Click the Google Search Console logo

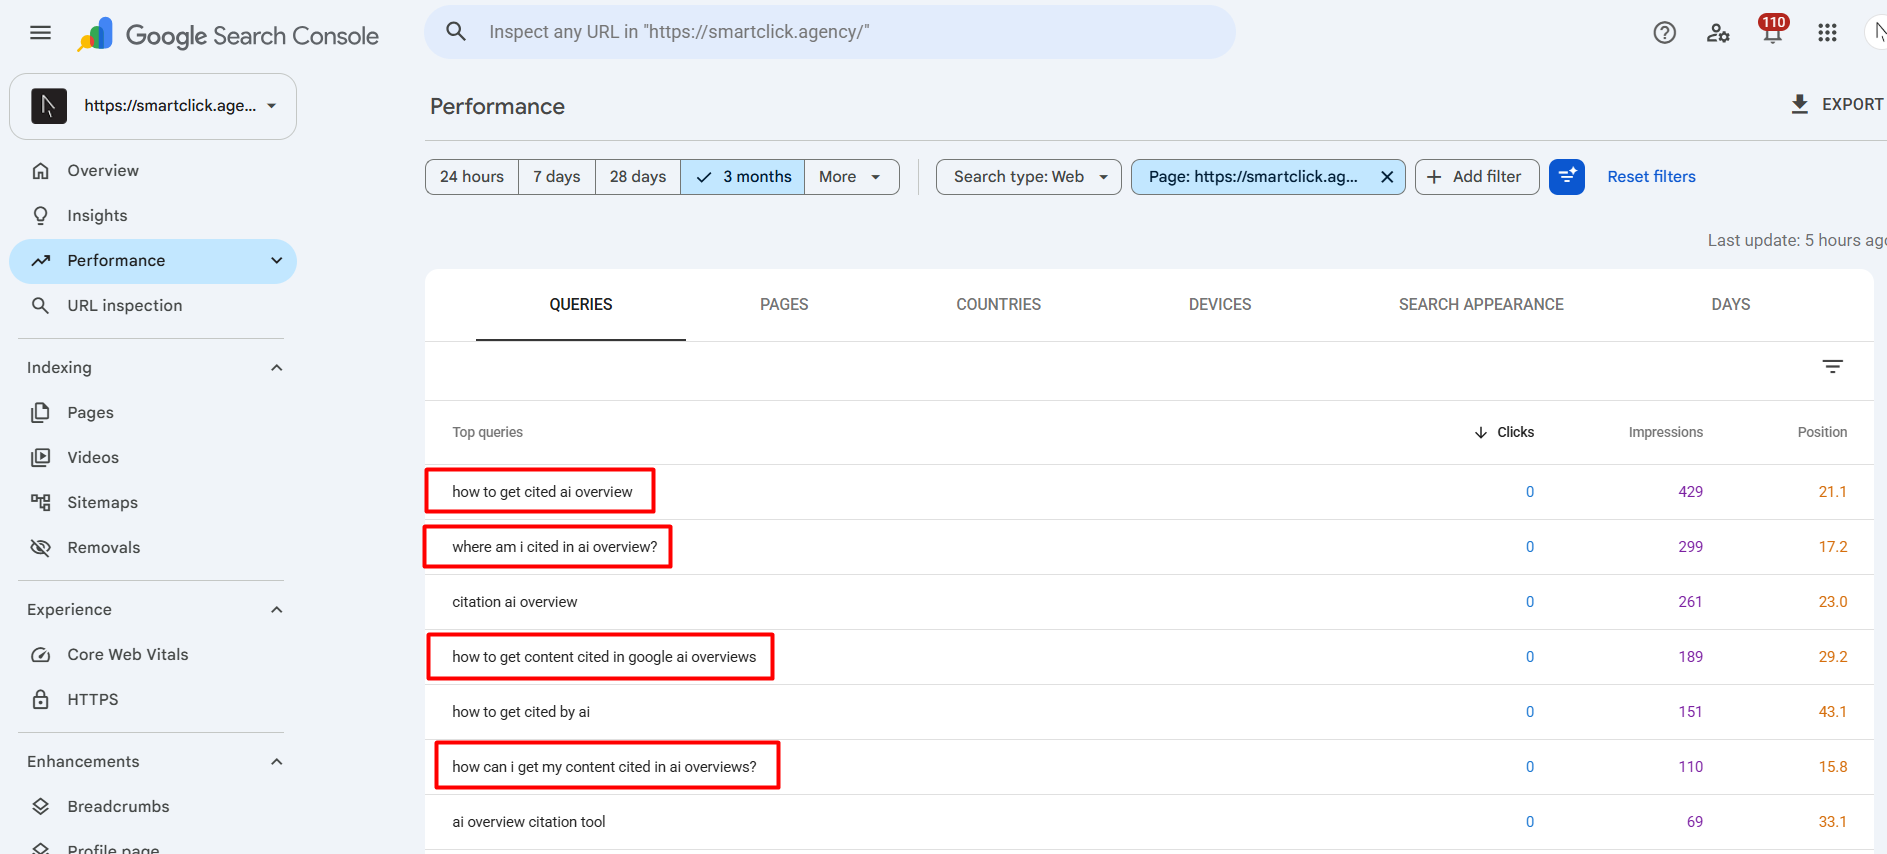click(x=228, y=35)
